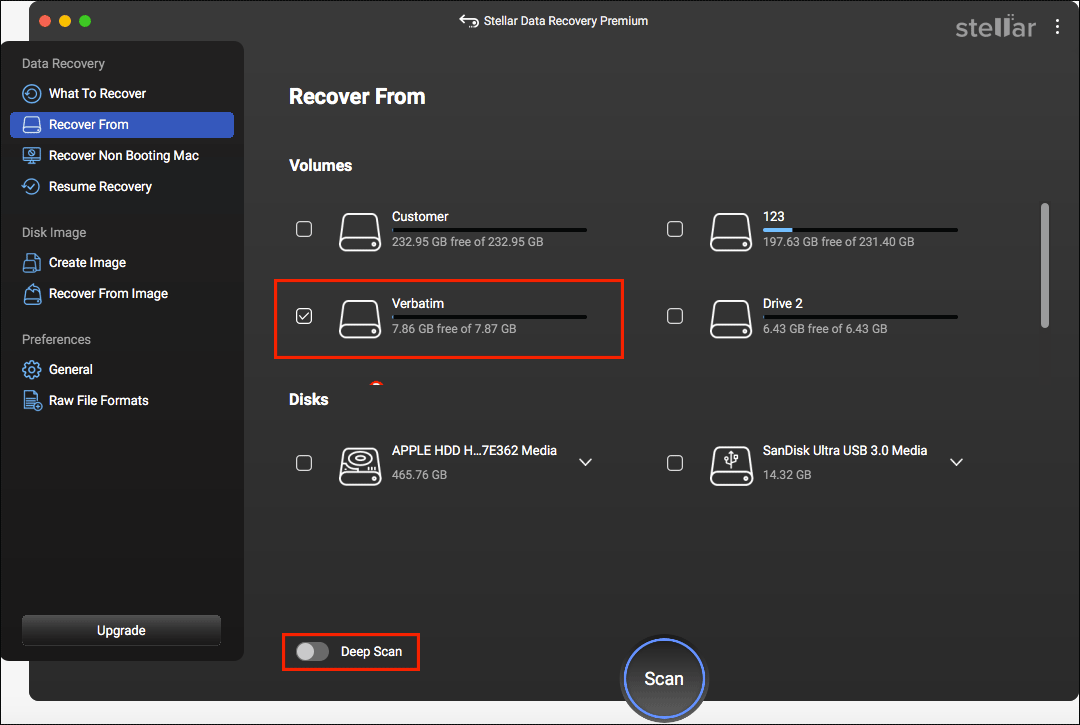Click the Recover From Image icon
This screenshot has width=1080, height=725.
click(32, 293)
